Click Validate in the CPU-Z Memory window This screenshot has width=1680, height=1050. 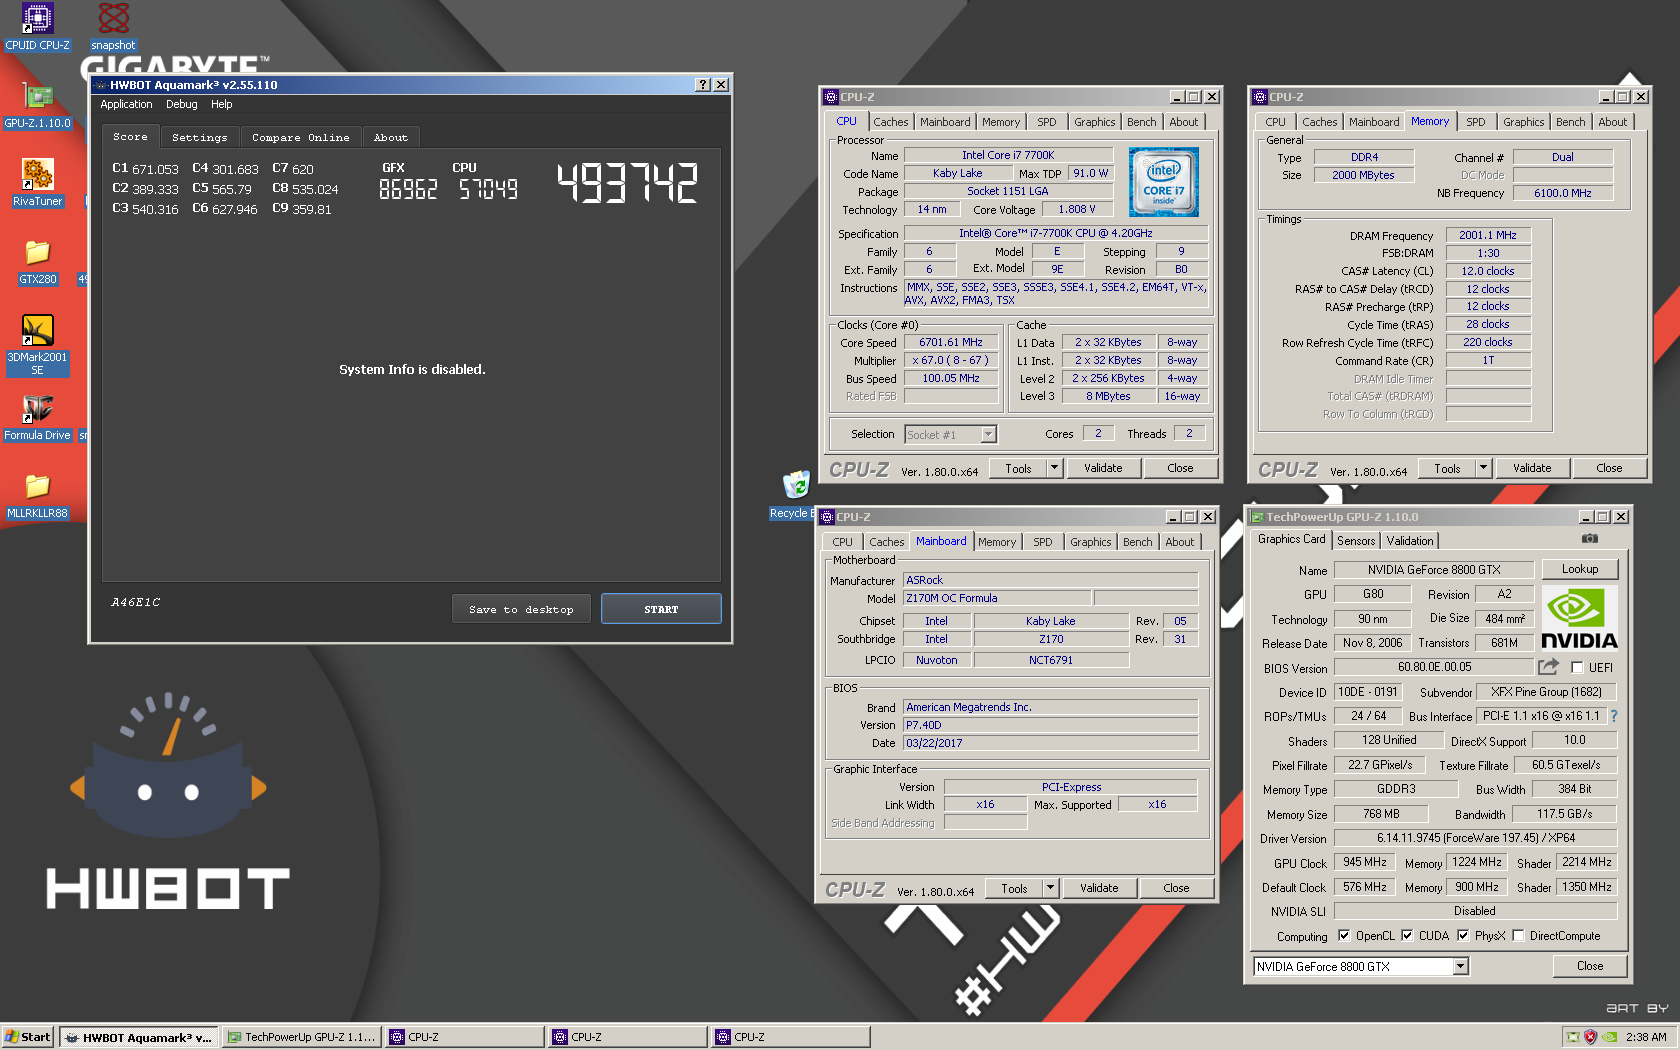pyautogui.click(x=1532, y=468)
